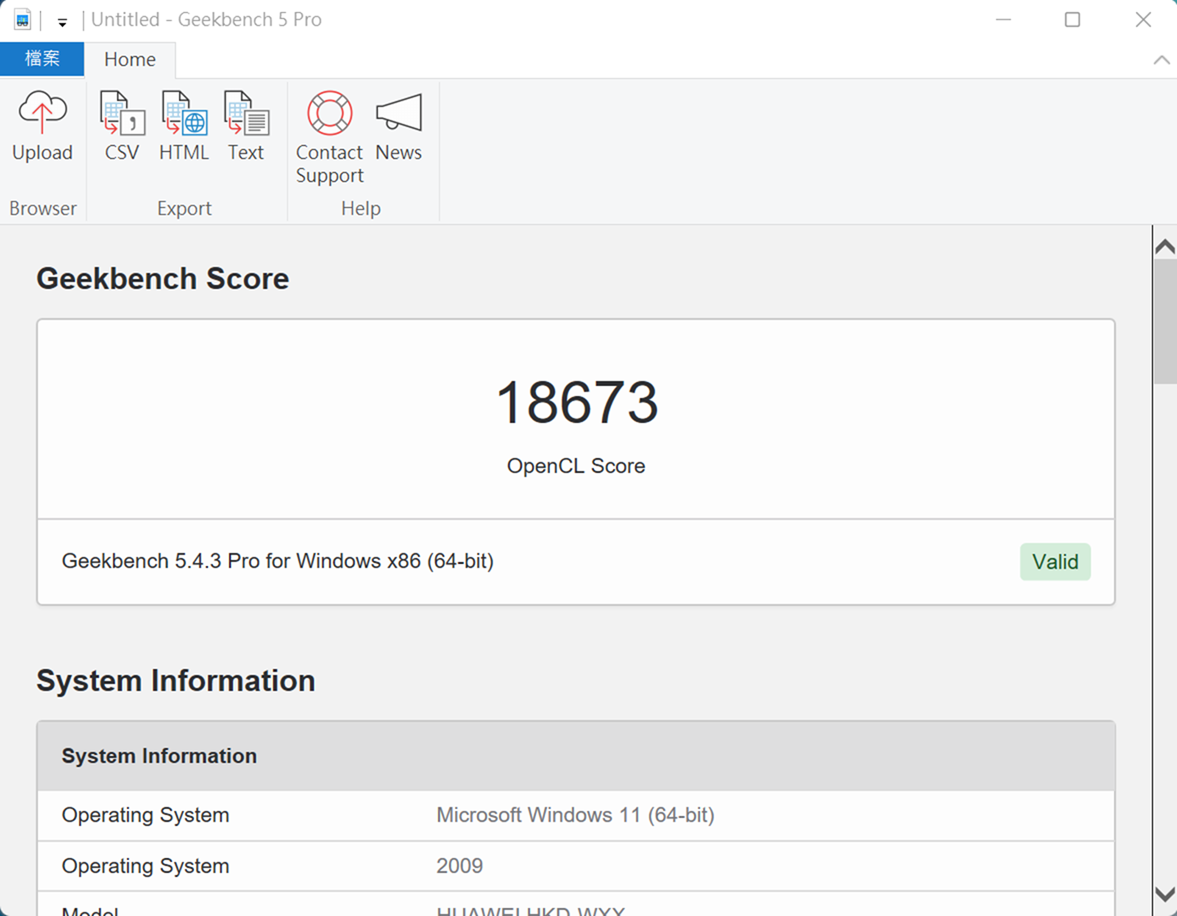
Task: Click the scrollbar down arrow
Action: [x=1164, y=893]
